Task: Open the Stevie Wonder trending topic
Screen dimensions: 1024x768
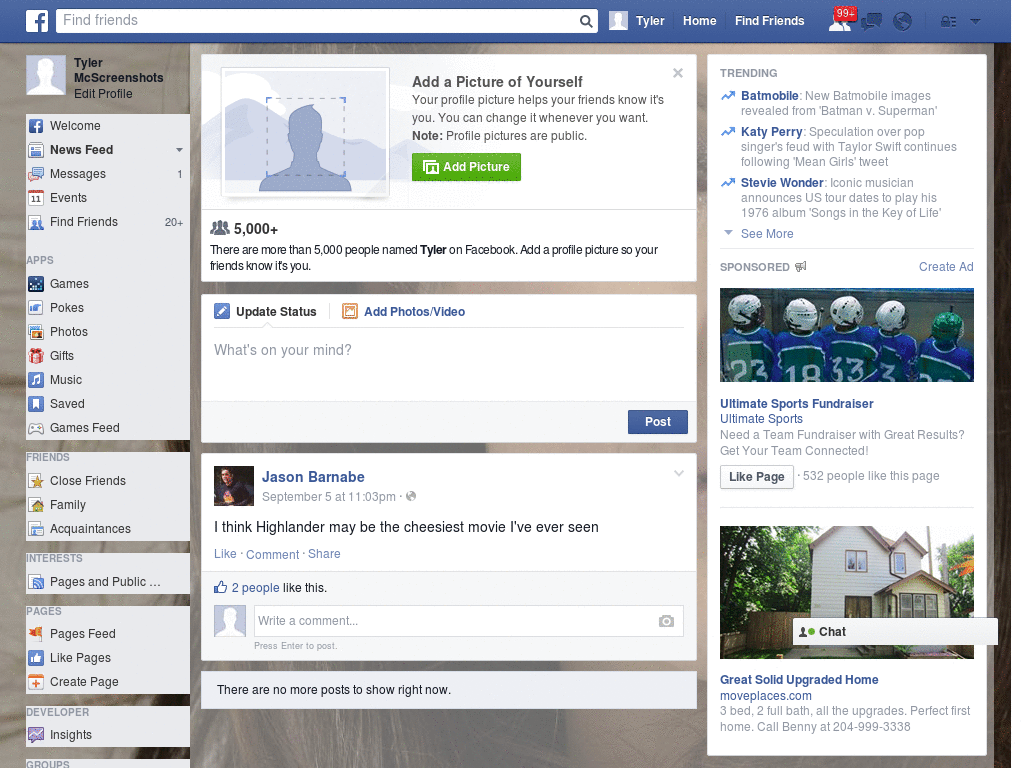Action: click(x=782, y=183)
